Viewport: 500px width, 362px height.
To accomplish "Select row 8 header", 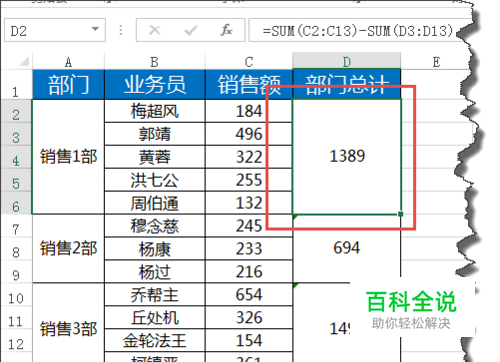I will coord(16,249).
